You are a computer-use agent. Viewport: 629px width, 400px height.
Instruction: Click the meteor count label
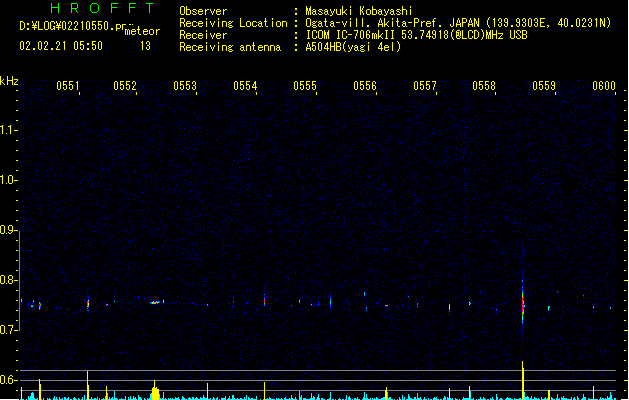coord(142,31)
